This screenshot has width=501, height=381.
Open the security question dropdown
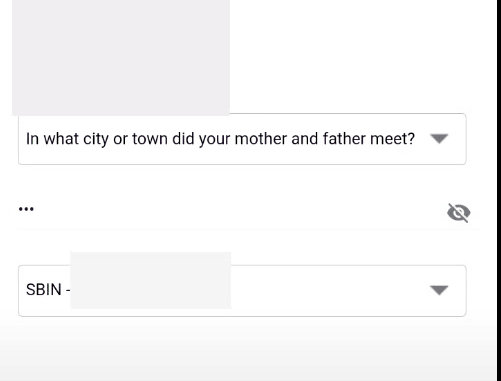(242, 139)
